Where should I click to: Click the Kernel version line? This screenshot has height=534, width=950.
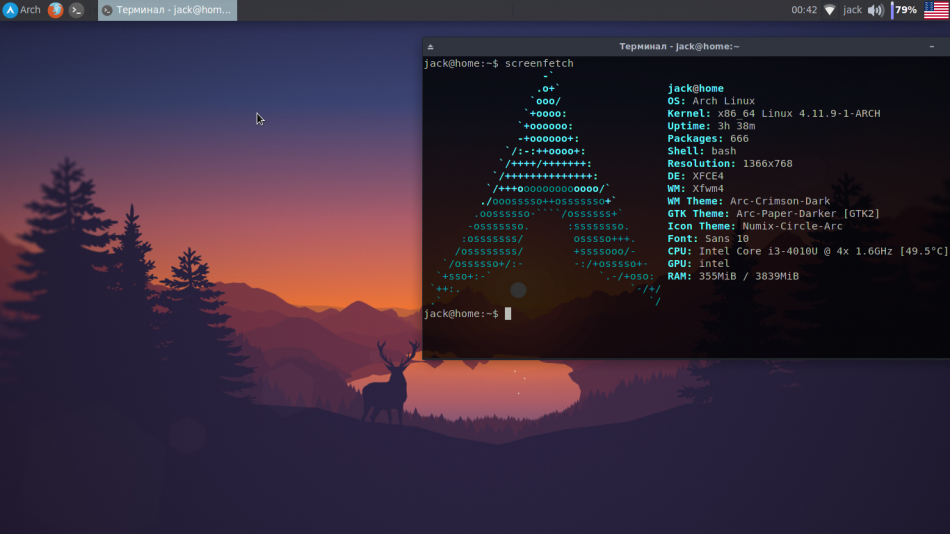coord(774,113)
